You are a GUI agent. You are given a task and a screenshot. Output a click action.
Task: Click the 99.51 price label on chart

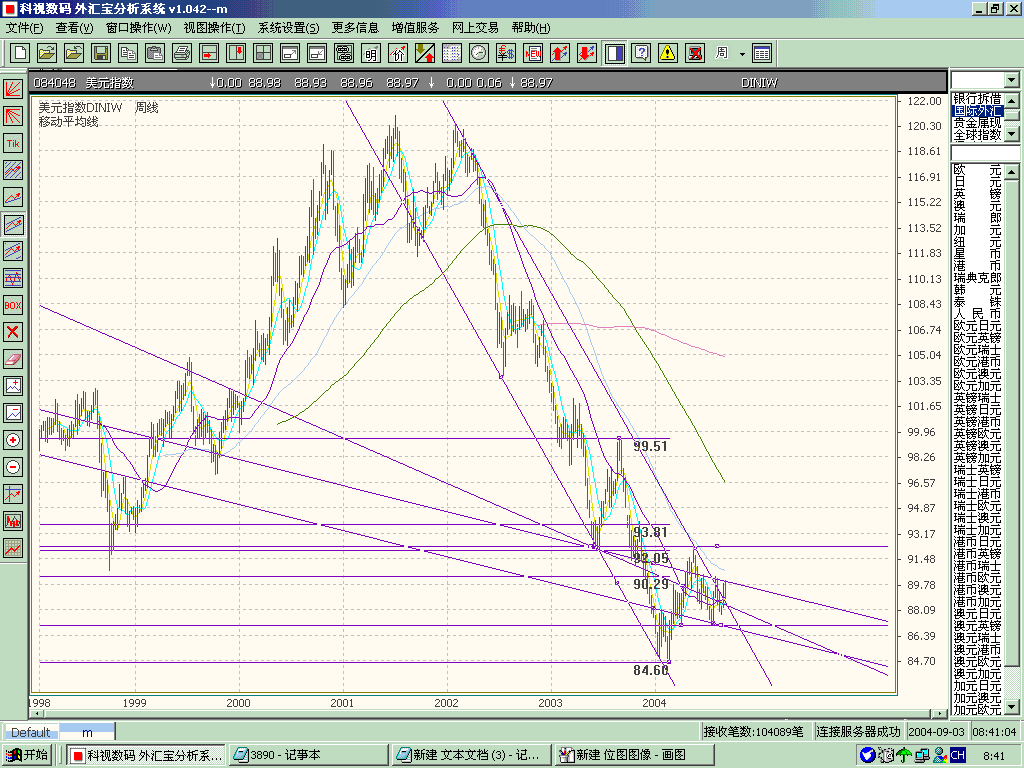click(650, 446)
